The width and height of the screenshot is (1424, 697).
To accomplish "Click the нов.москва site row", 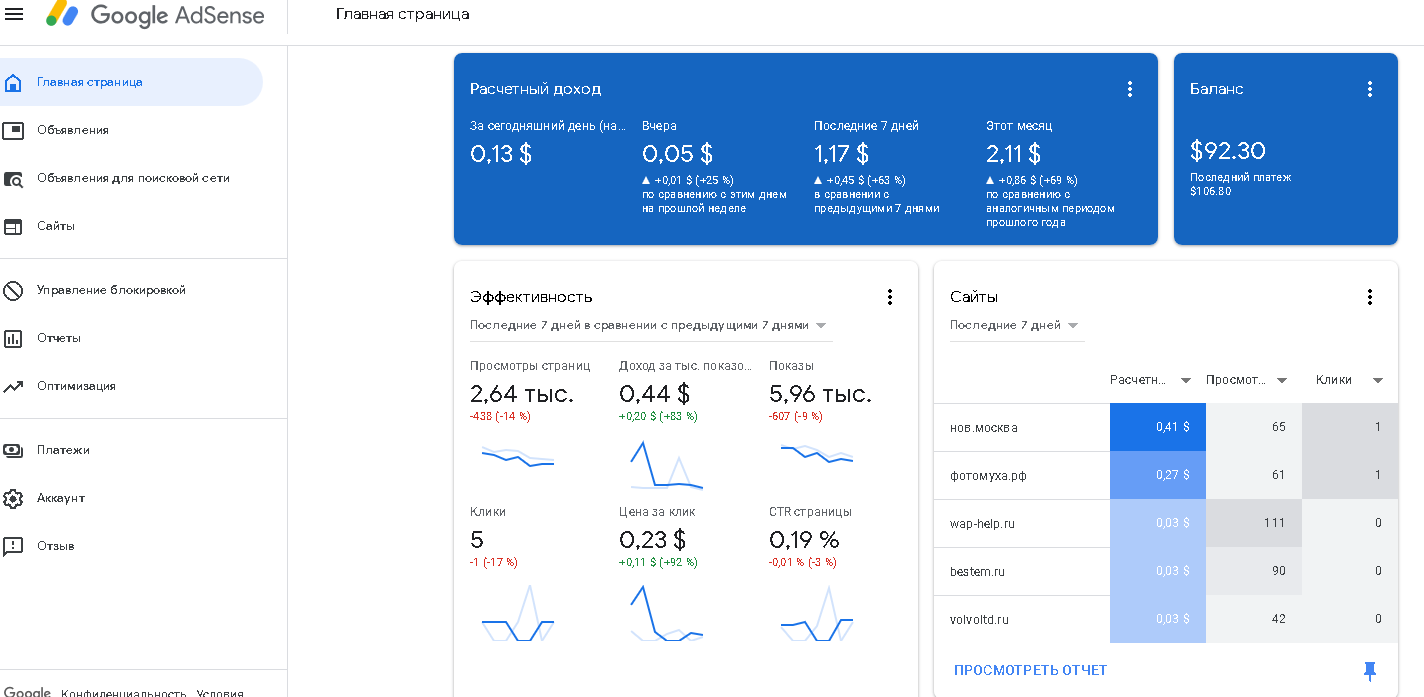I will 1166,427.
